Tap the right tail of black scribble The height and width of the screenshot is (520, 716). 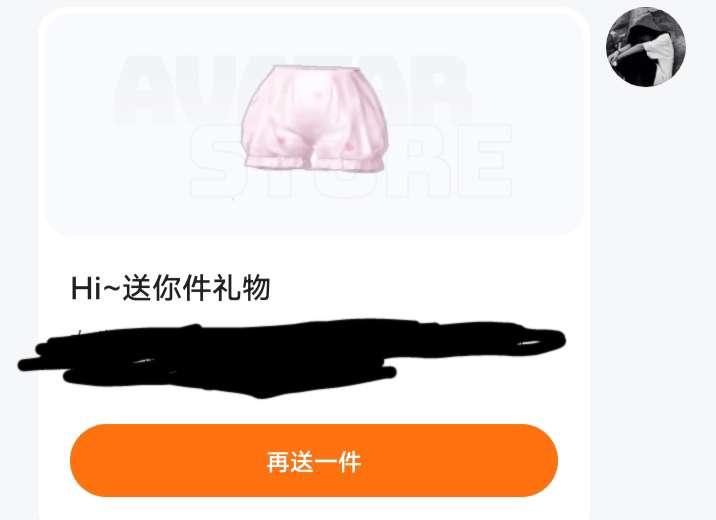coord(539,340)
